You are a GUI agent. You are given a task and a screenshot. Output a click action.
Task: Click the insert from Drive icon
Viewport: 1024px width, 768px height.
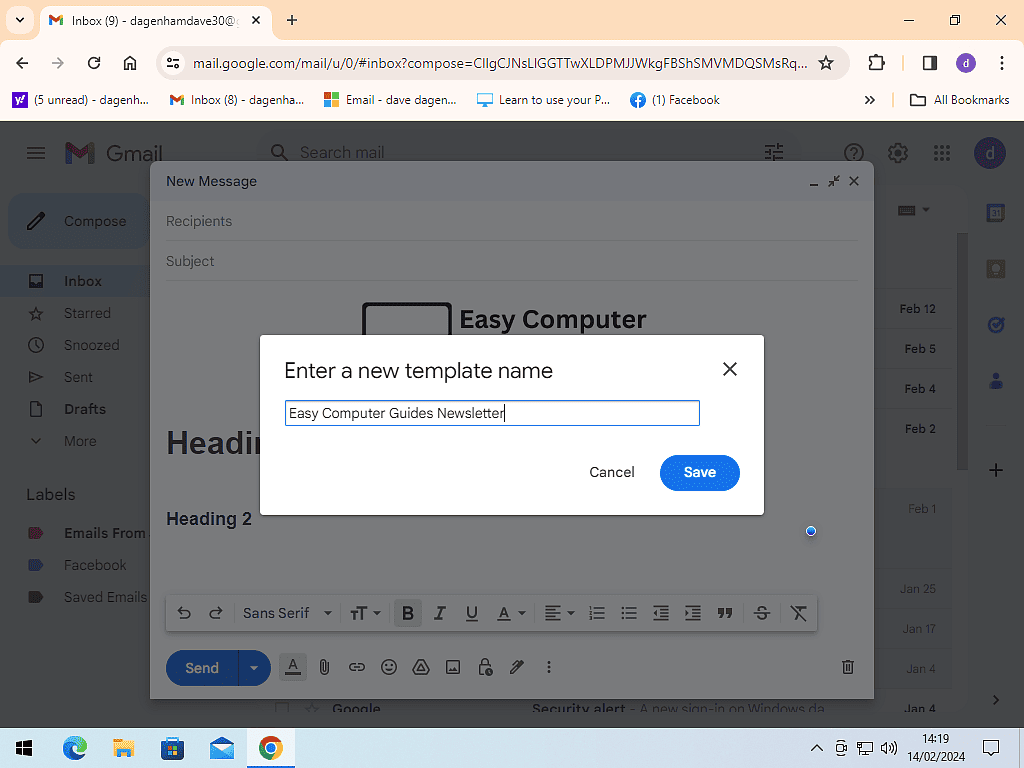point(421,667)
